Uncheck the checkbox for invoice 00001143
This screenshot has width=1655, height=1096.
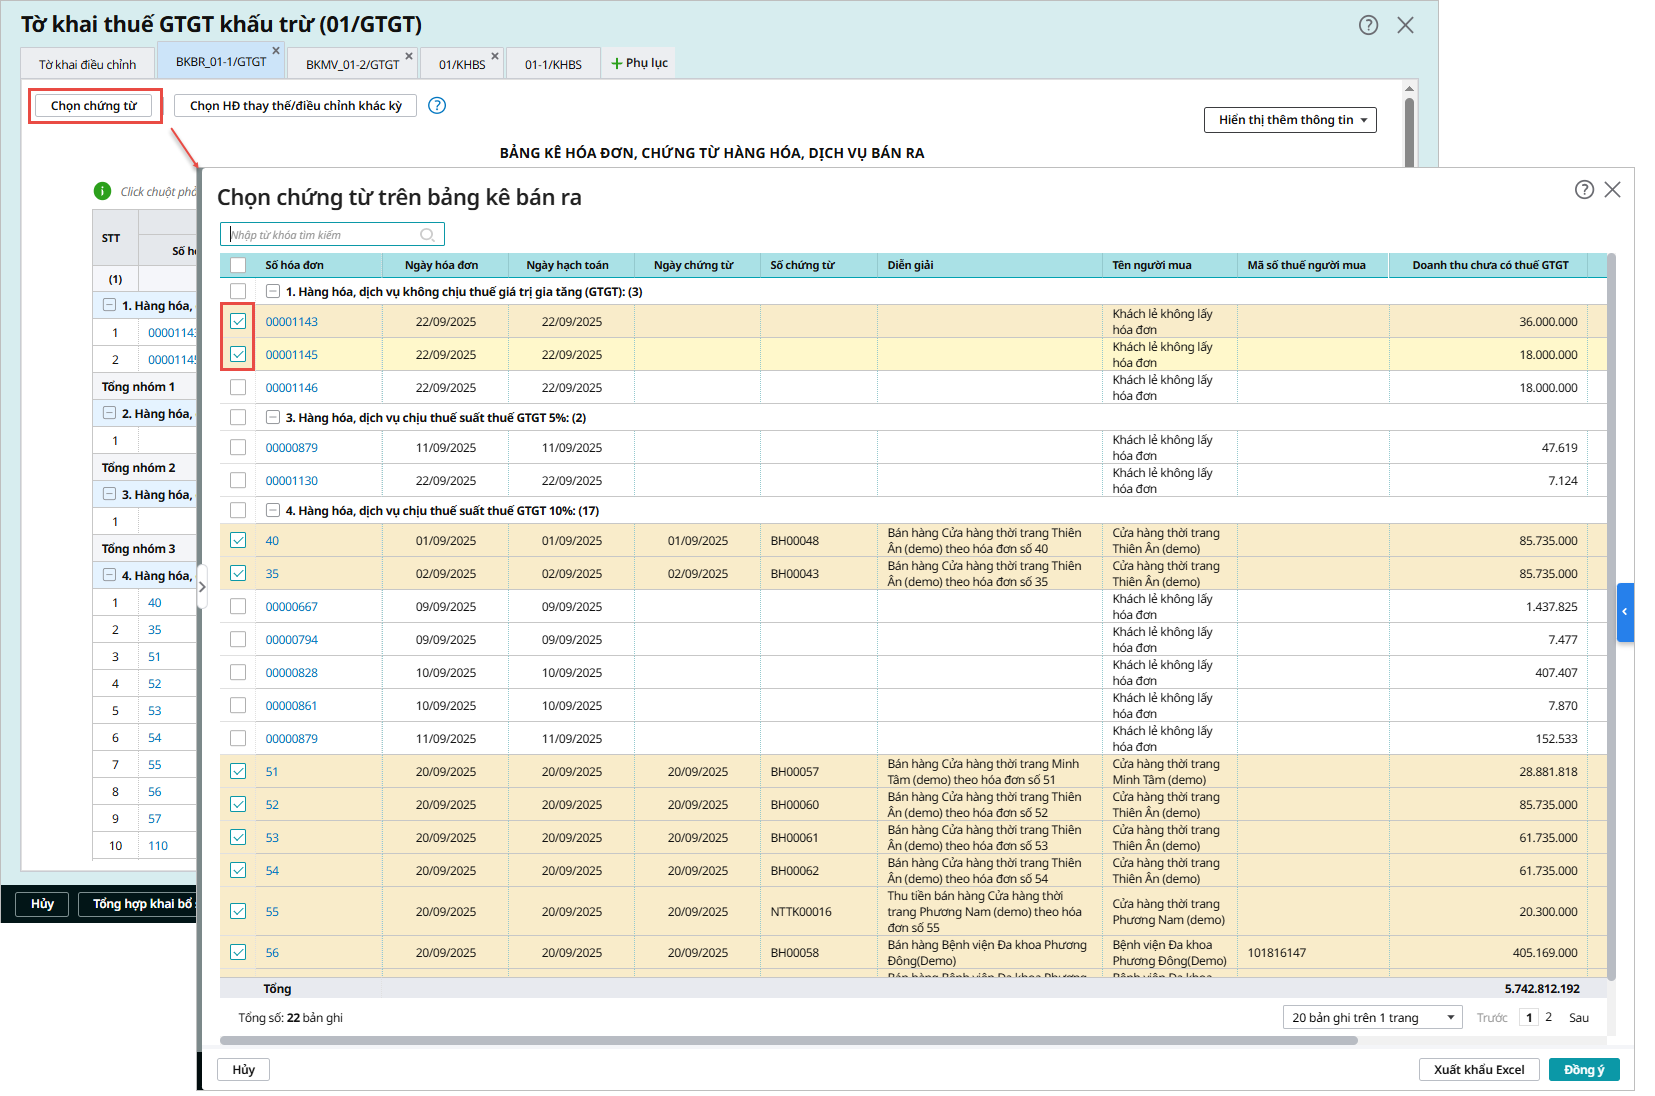238,322
